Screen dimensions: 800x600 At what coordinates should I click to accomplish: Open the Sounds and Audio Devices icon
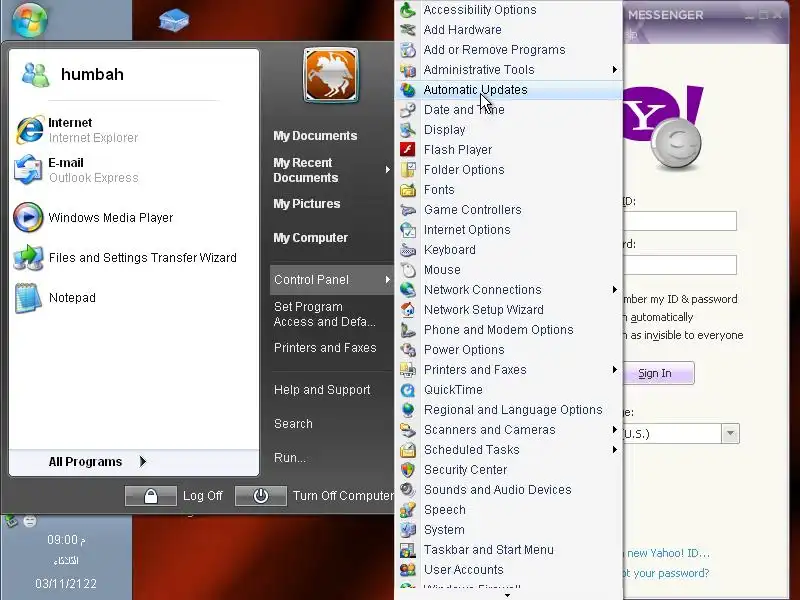(408, 490)
